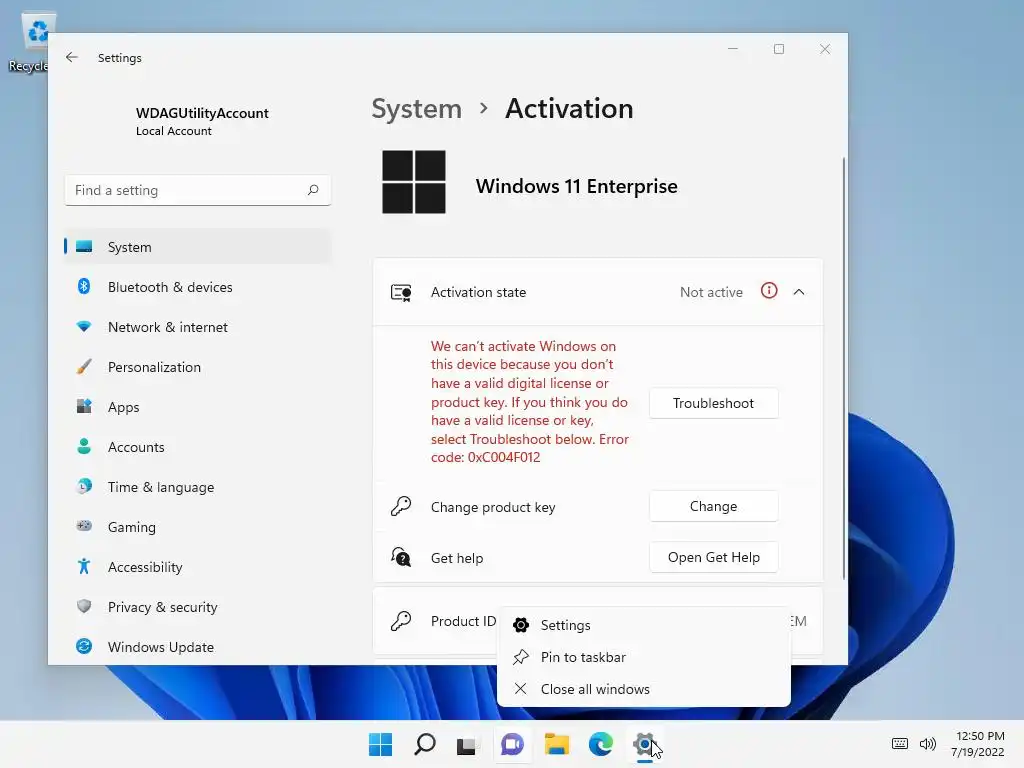
Task: Click the touch keyboard tray icon
Action: (x=900, y=744)
